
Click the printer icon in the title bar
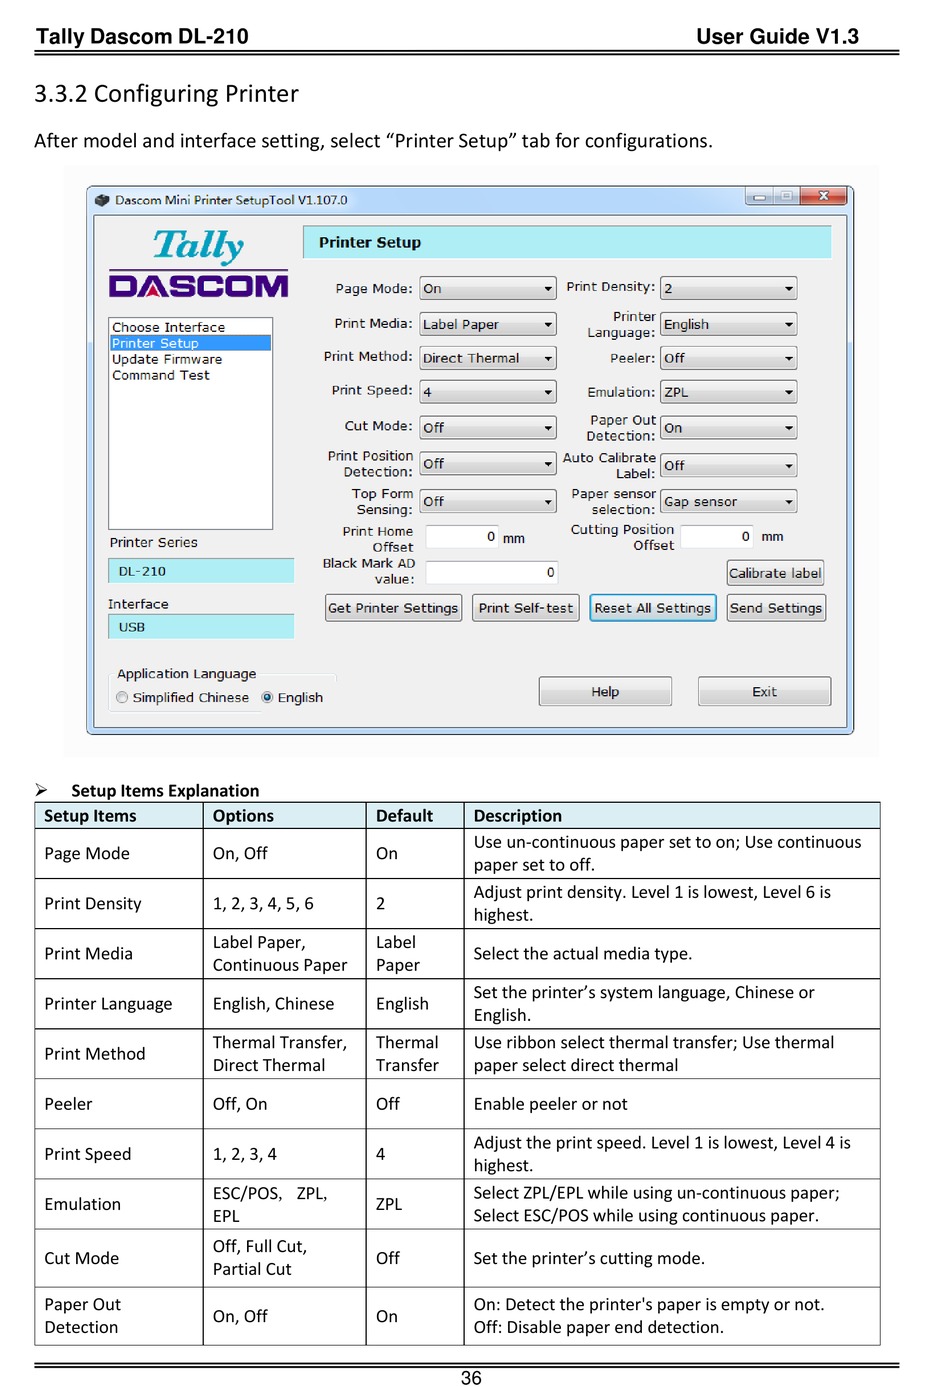pos(102,200)
